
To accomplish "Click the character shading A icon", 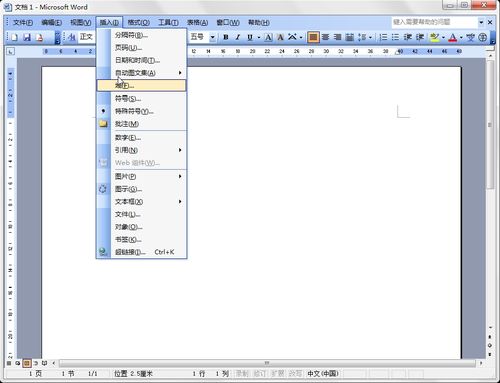I will tap(280, 37).
